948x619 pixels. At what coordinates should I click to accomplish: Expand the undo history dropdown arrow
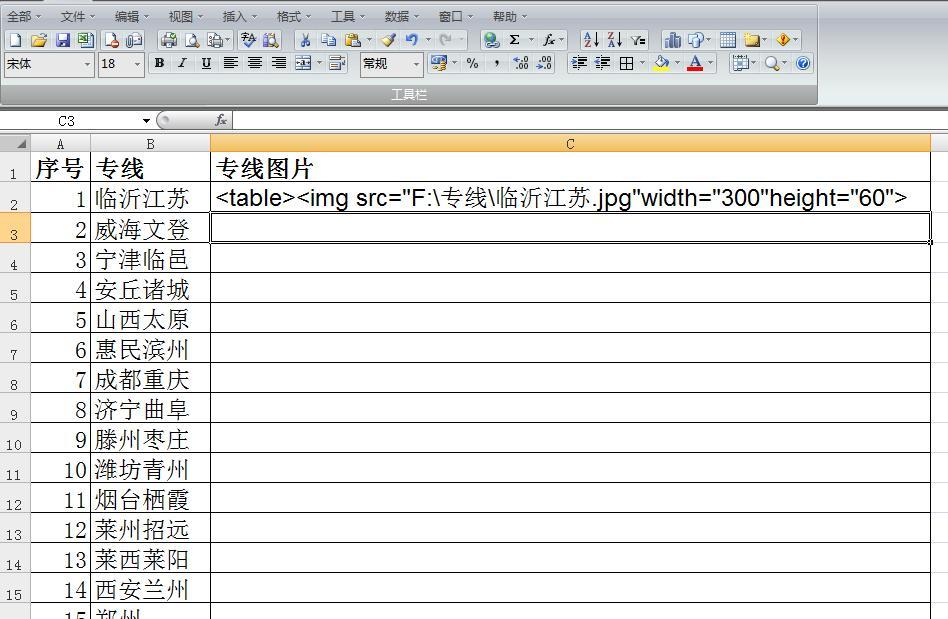tap(428, 40)
